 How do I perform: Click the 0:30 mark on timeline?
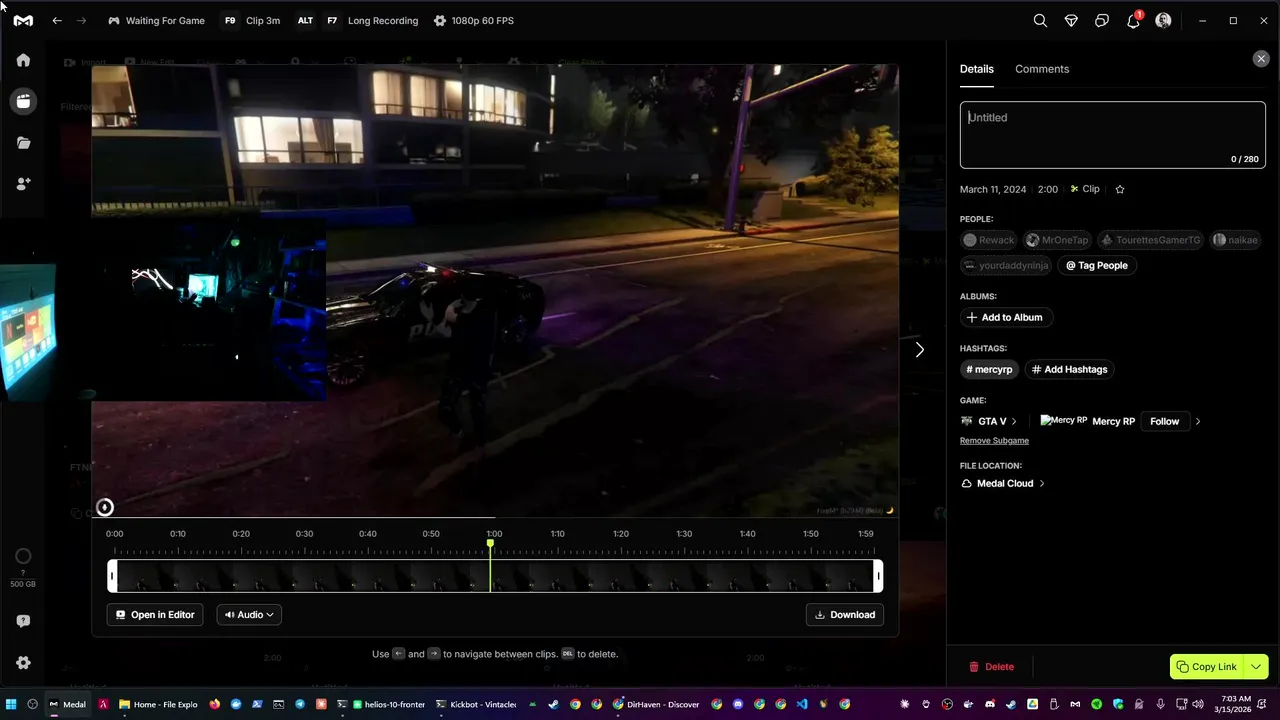[304, 534]
